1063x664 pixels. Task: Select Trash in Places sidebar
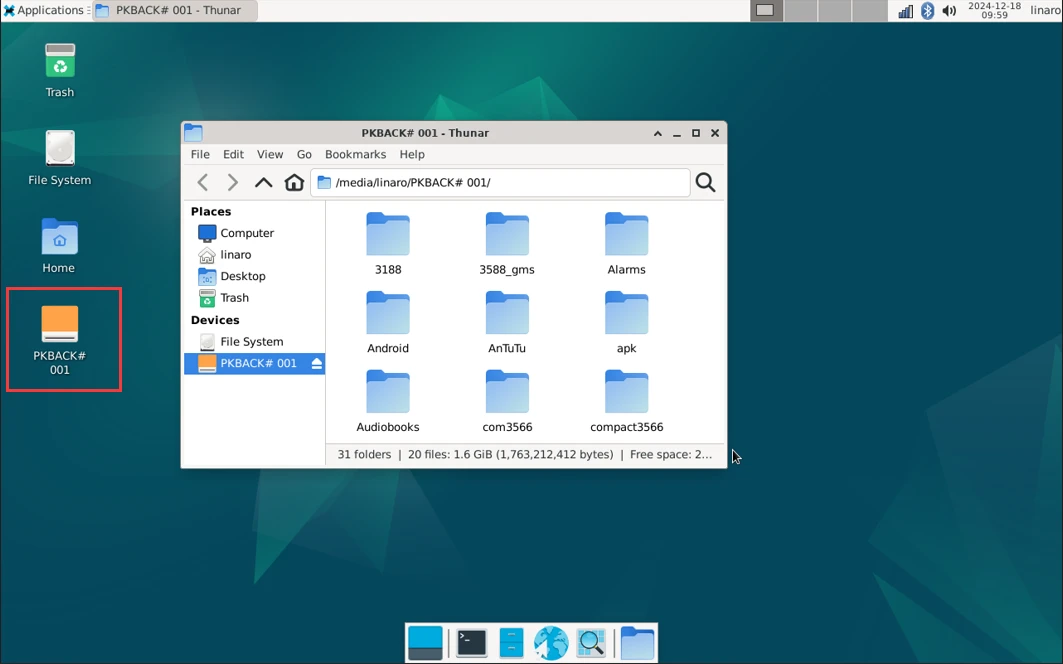click(x=254, y=298)
